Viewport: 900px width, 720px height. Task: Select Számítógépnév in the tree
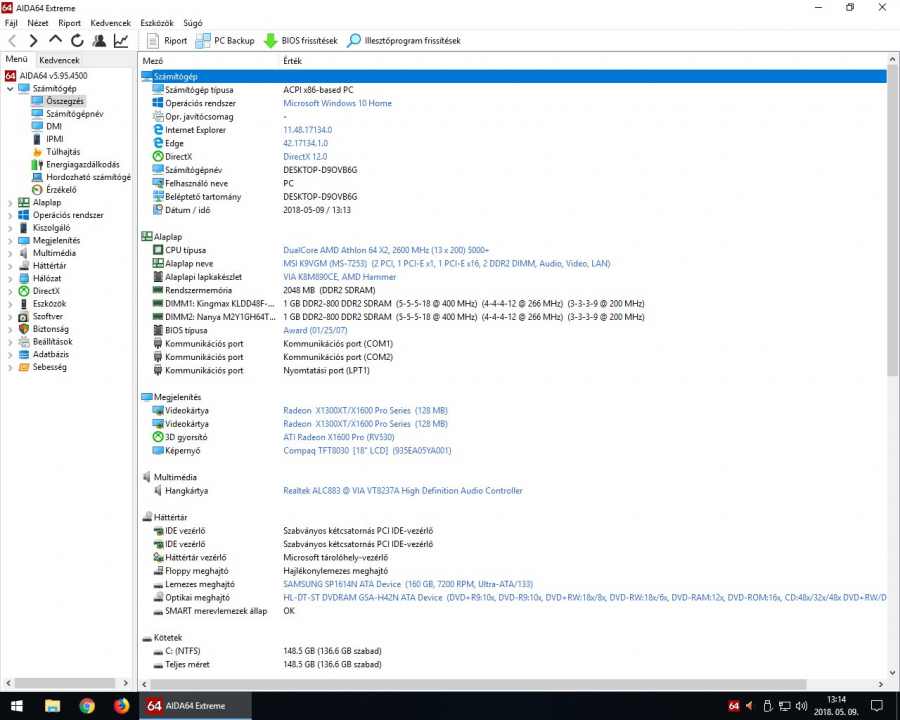pos(75,114)
